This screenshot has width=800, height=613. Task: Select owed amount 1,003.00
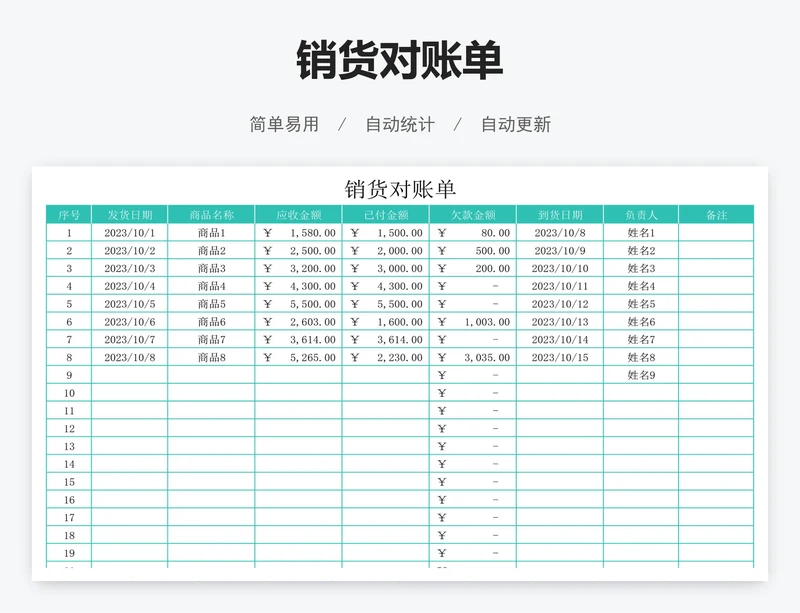pyautogui.click(x=473, y=322)
